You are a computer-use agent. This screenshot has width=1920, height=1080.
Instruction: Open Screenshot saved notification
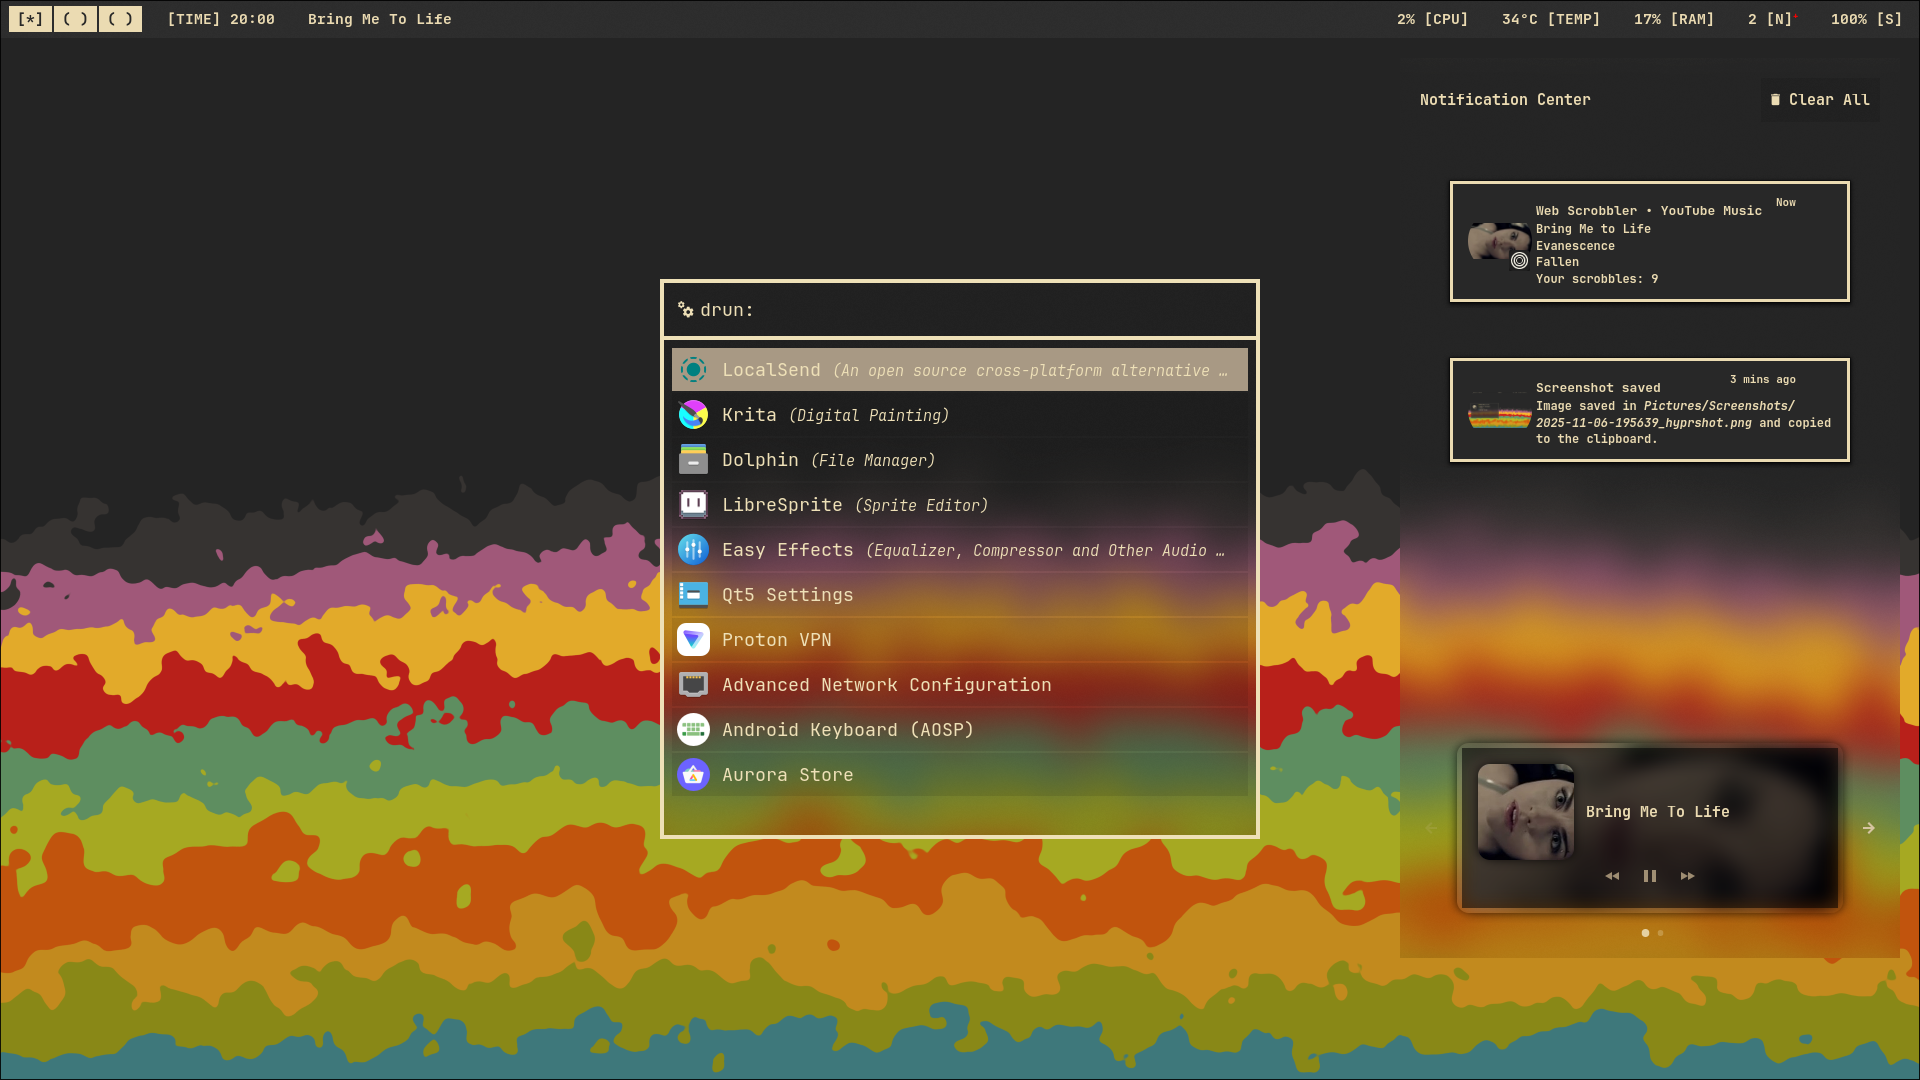[1649, 411]
